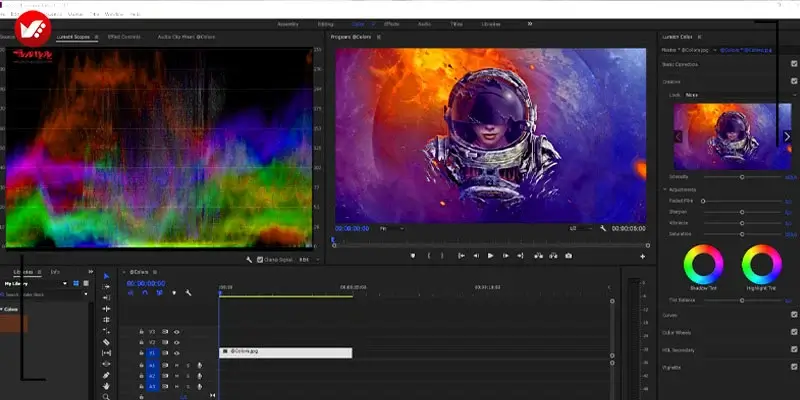Viewport: 800px width, 400px height.
Task: Select the Razor tool
Action: (x=107, y=342)
